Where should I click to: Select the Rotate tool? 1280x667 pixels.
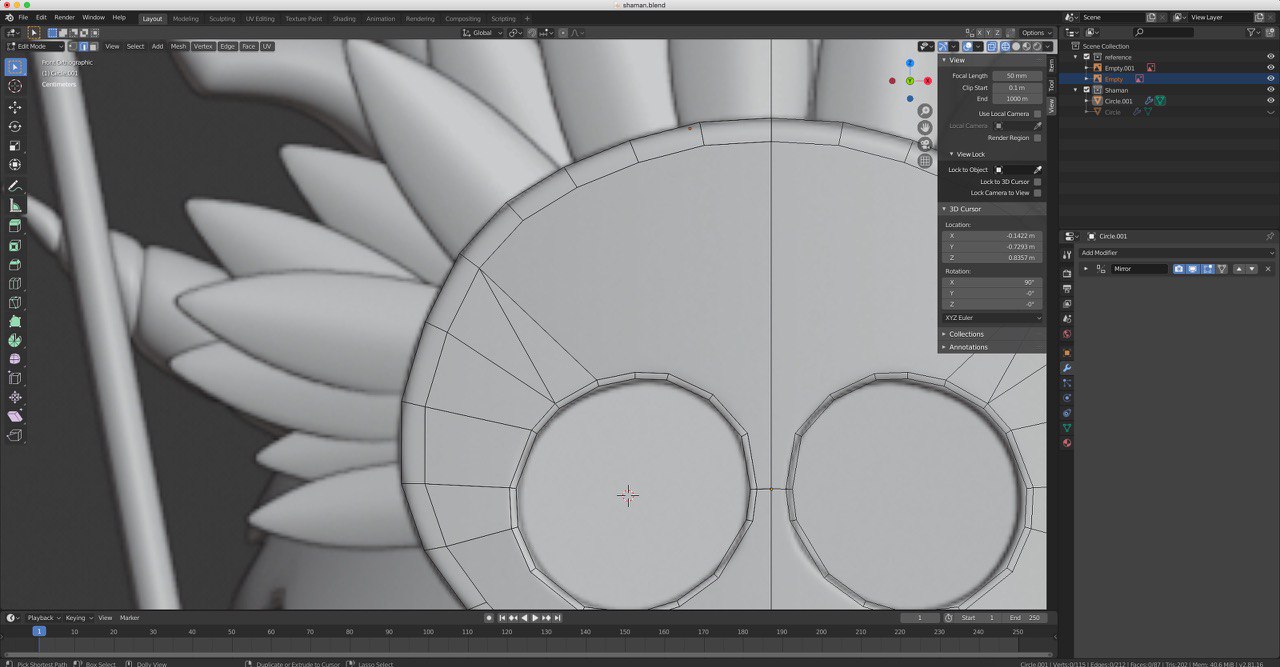pyautogui.click(x=15, y=126)
